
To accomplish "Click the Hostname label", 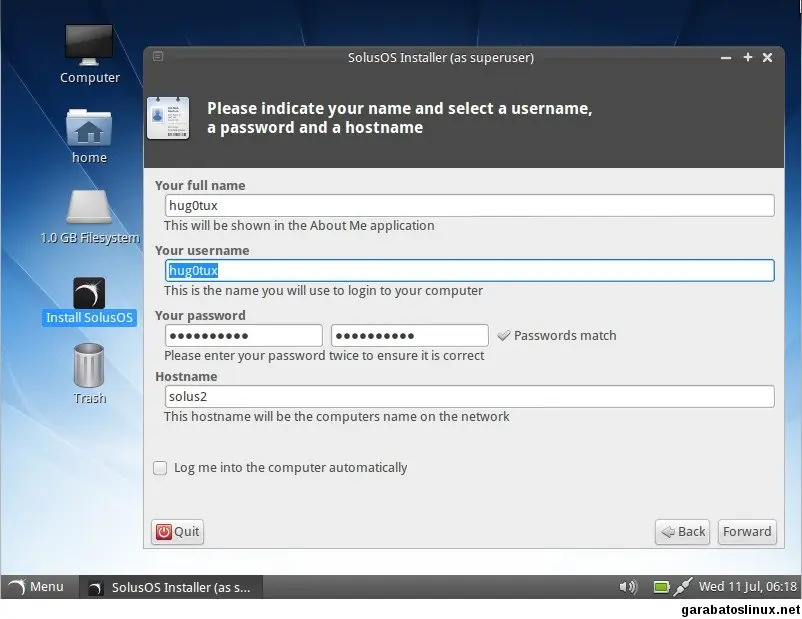I will 186,377.
